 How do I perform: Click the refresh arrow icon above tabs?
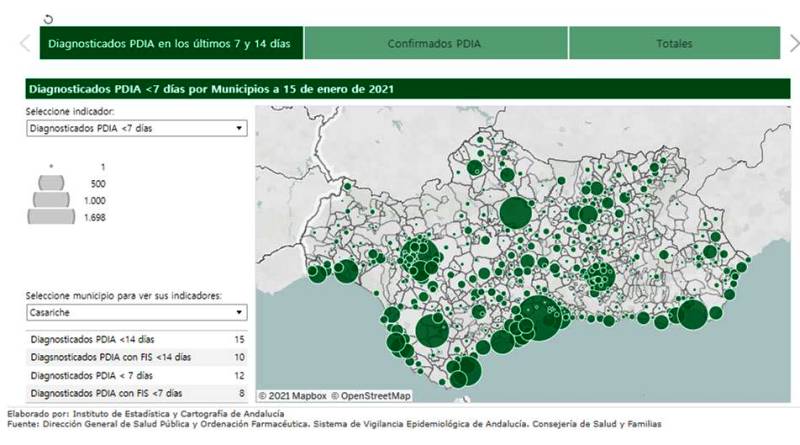coord(49,18)
